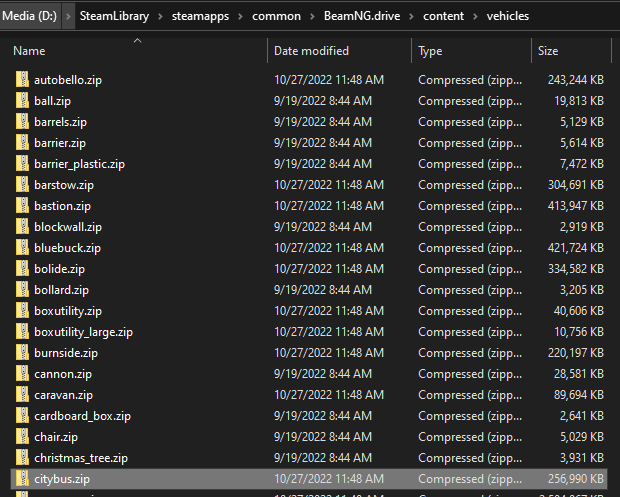Select the bastion.zip file name
This screenshot has height=497, width=620.
[x=62, y=206]
